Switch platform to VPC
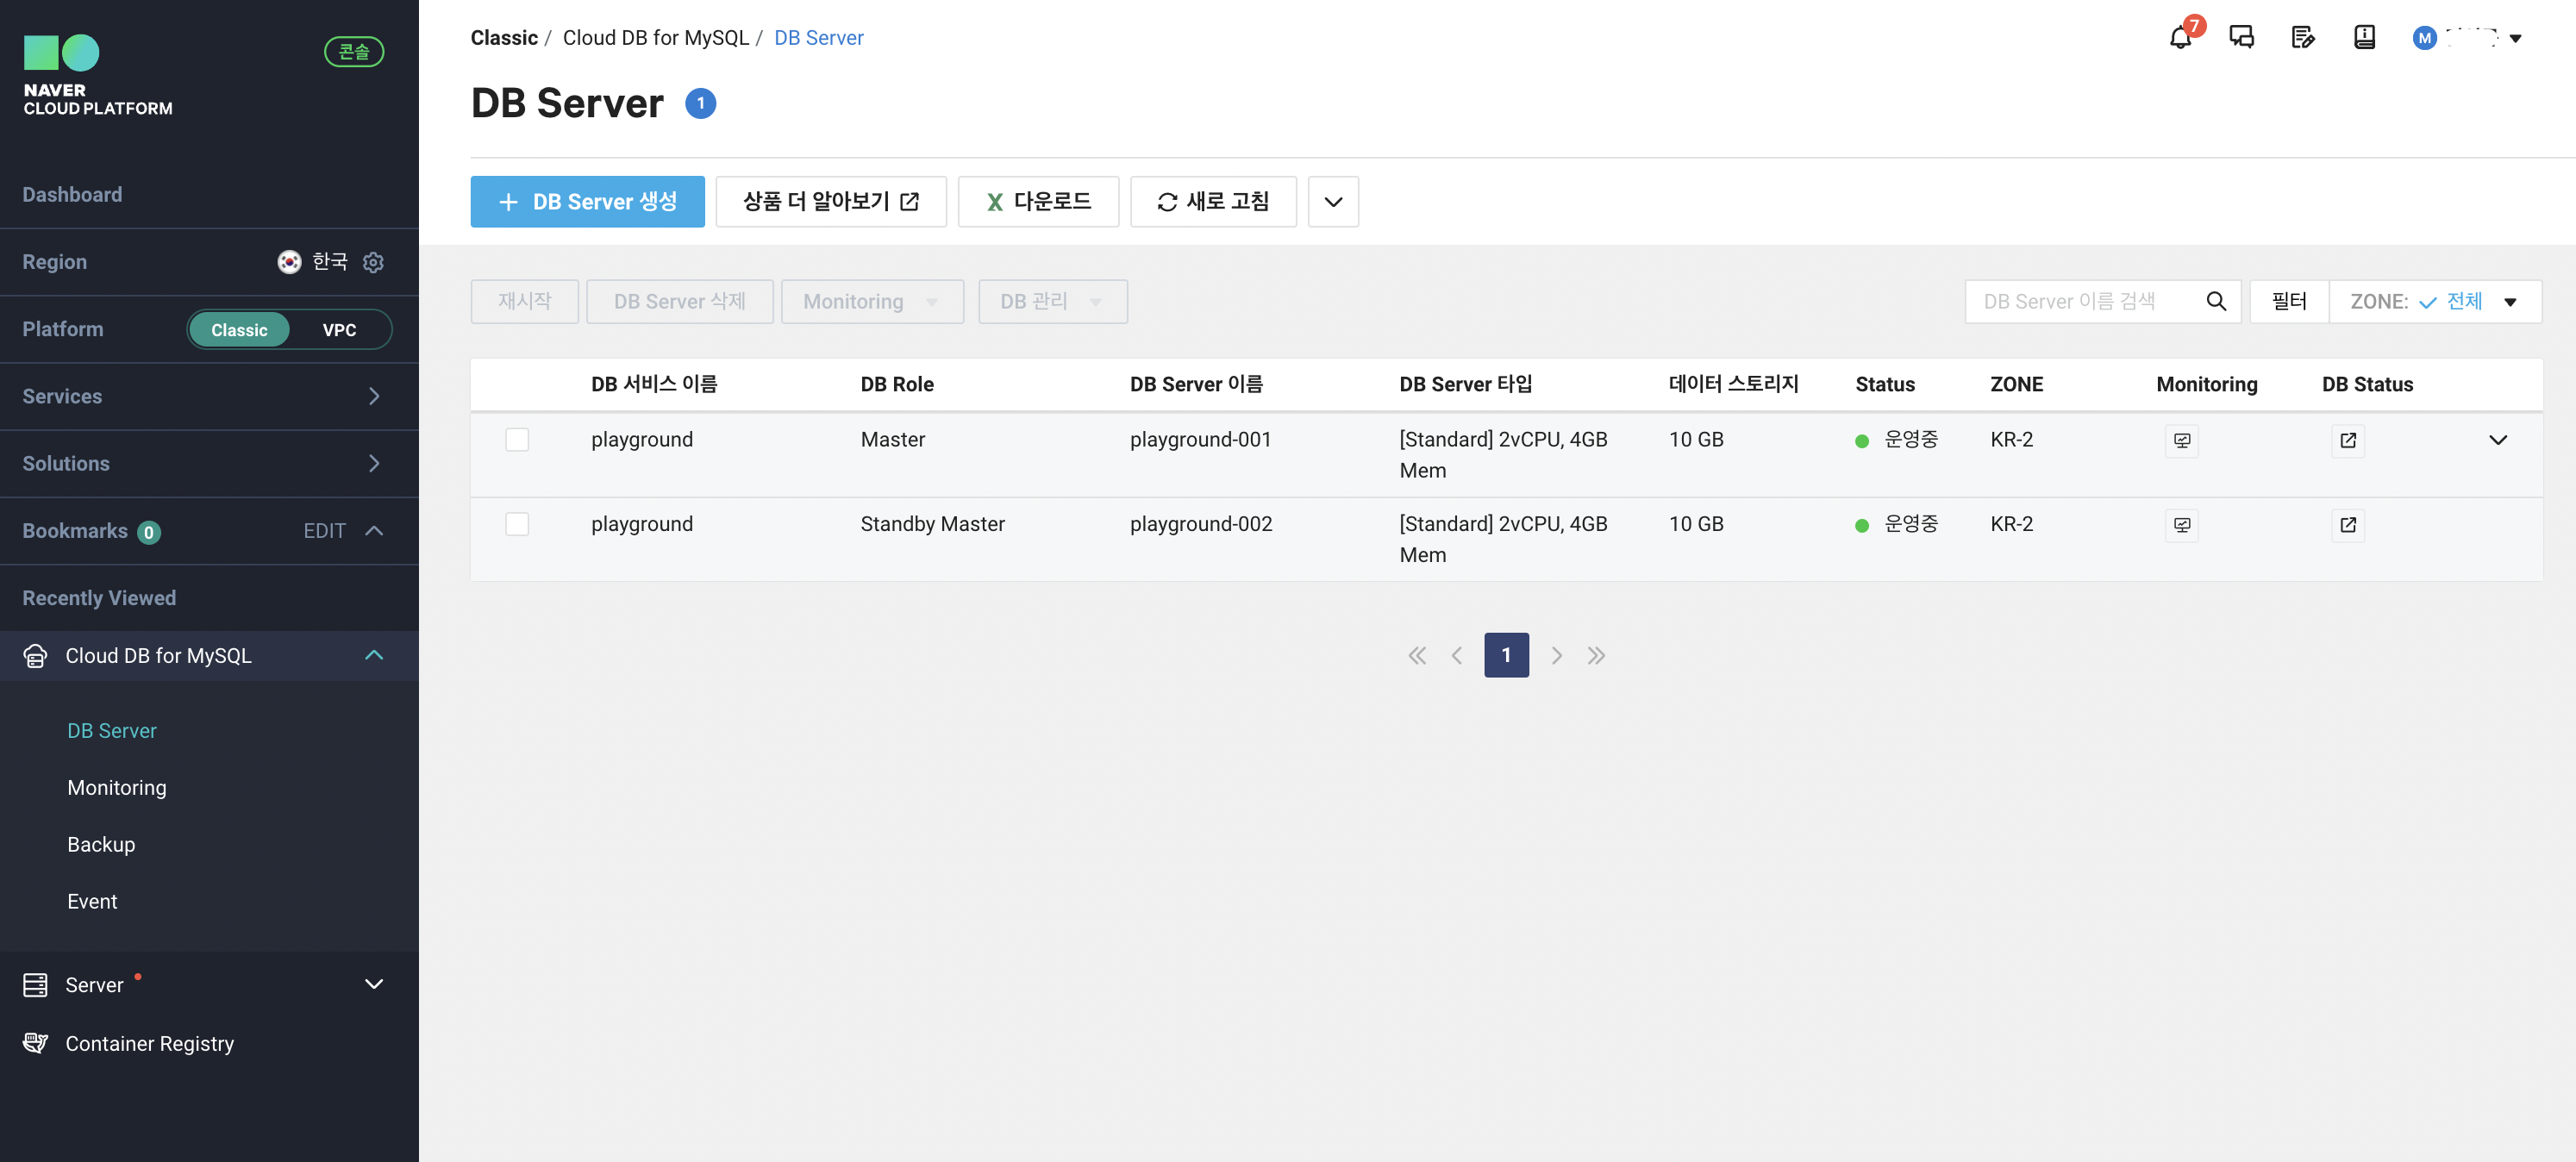The height and width of the screenshot is (1162, 2576). (x=339, y=330)
